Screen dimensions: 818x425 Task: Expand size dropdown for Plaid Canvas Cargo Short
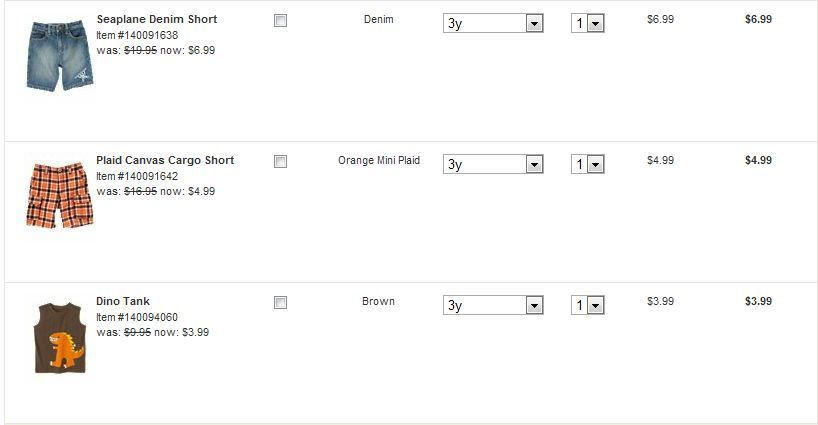493,164
